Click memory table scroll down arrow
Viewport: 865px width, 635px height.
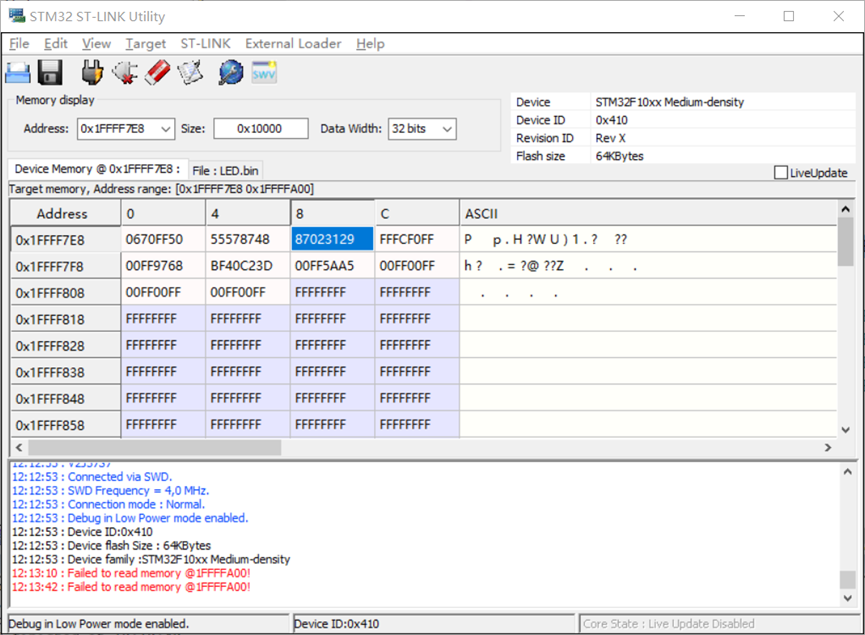point(845,430)
